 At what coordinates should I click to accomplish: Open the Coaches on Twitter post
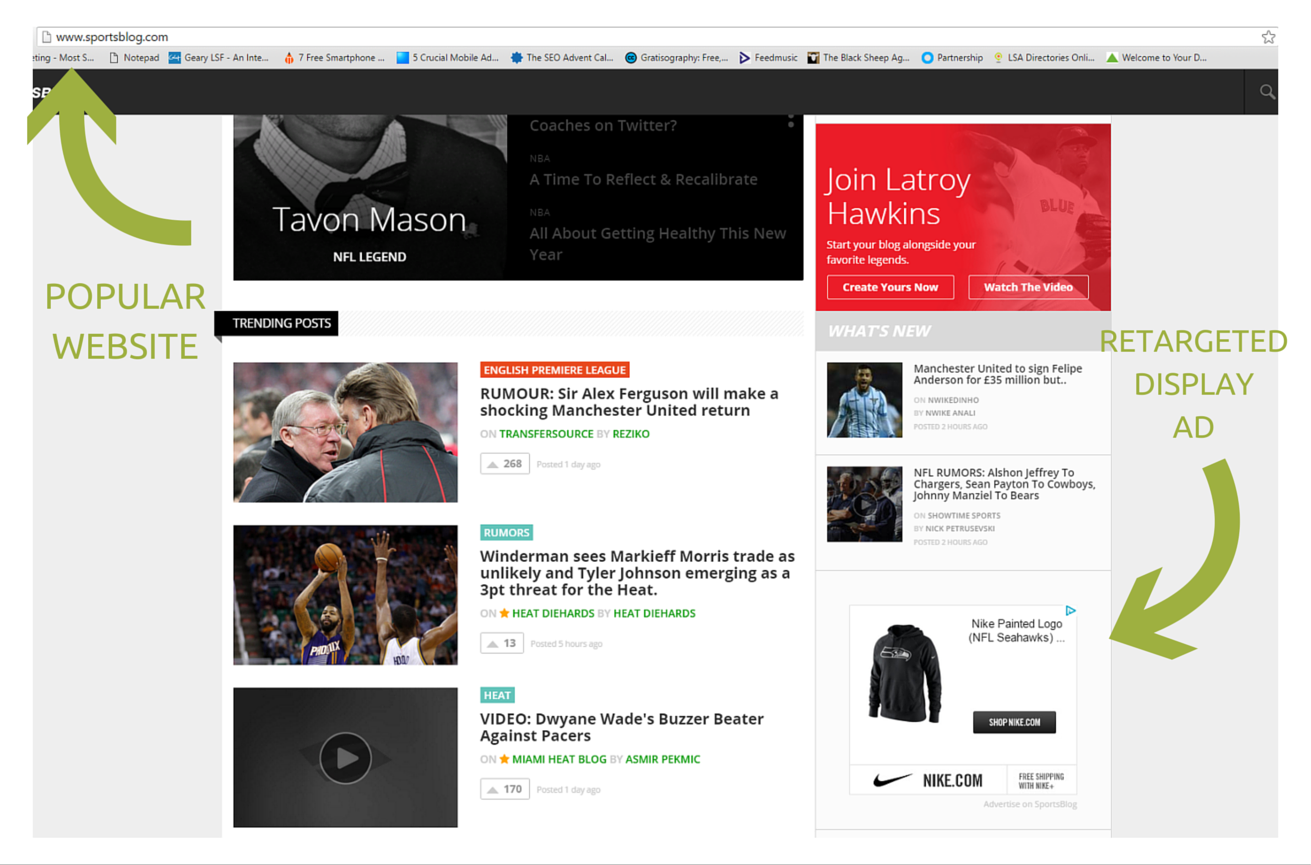(x=603, y=125)
